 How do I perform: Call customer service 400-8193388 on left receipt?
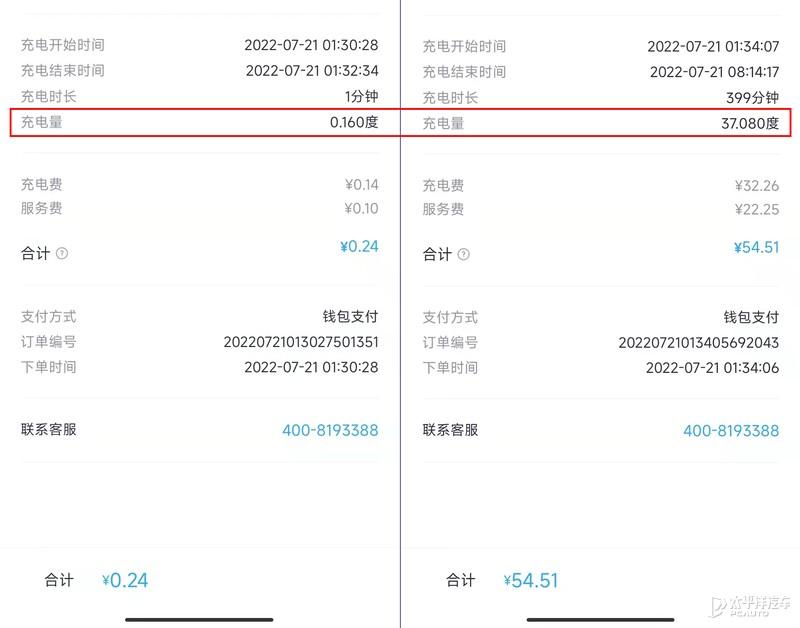click(x=330, y=431)
